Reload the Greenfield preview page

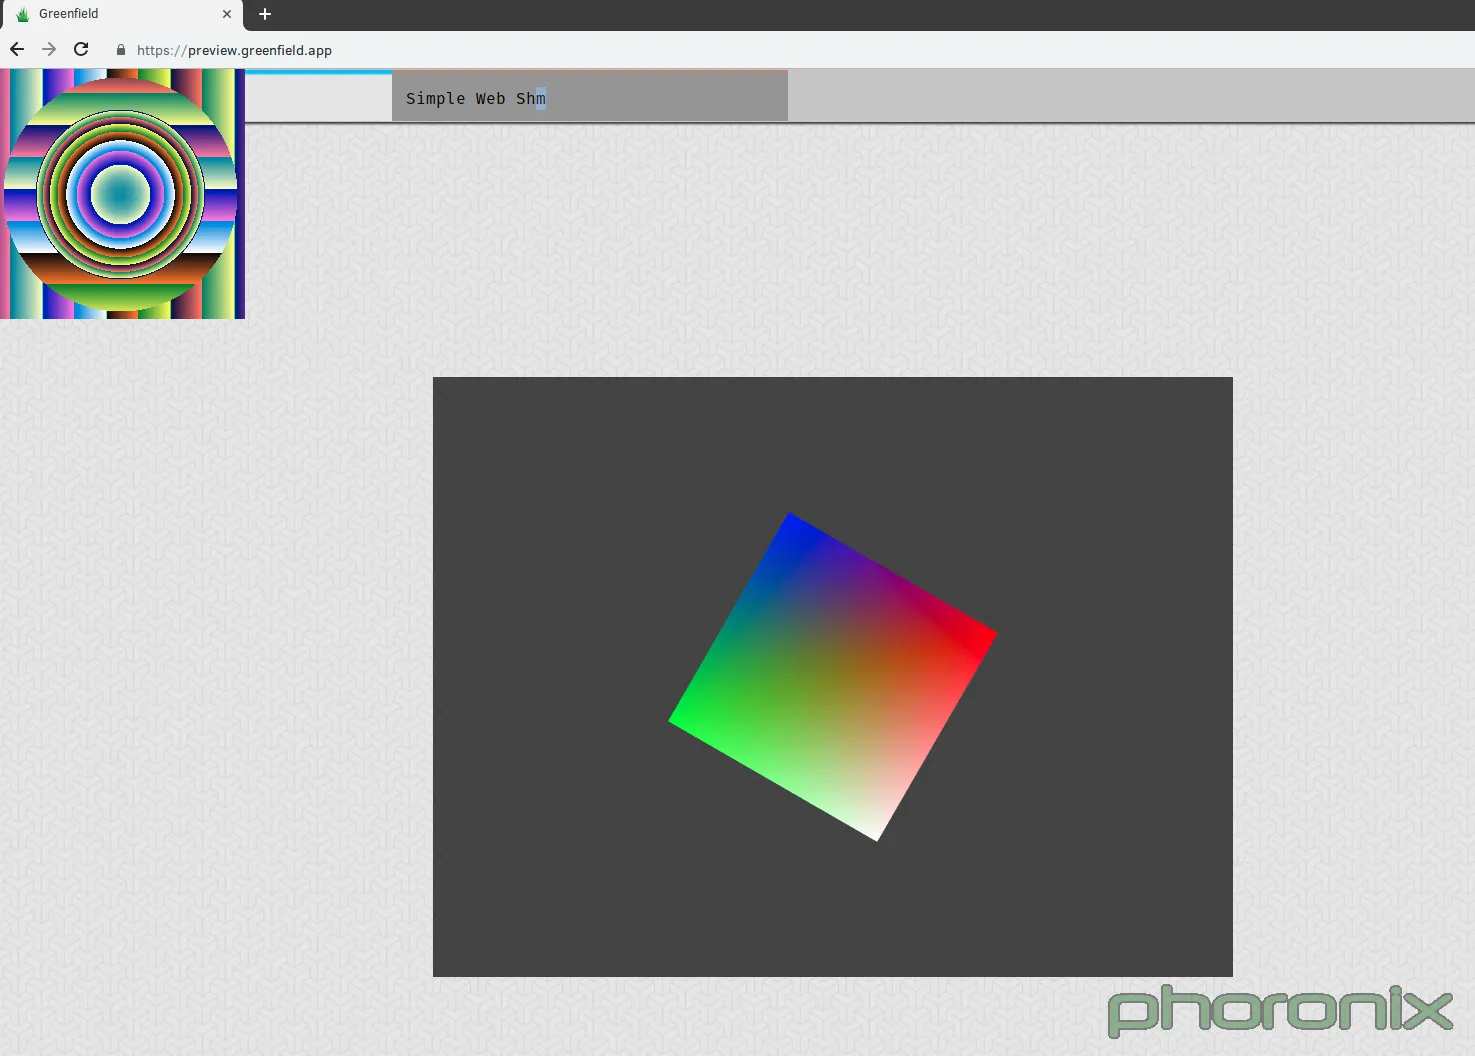tap(81, 49)
